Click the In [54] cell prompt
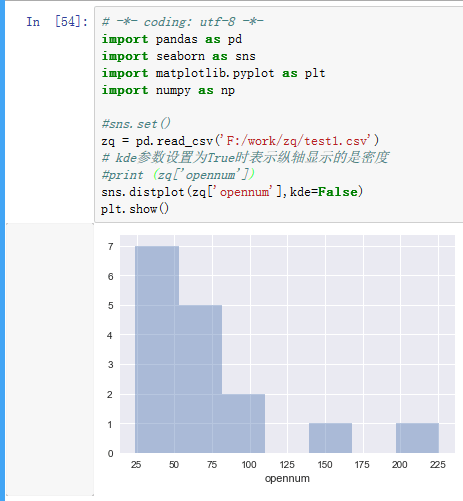 tap(57, 22)
